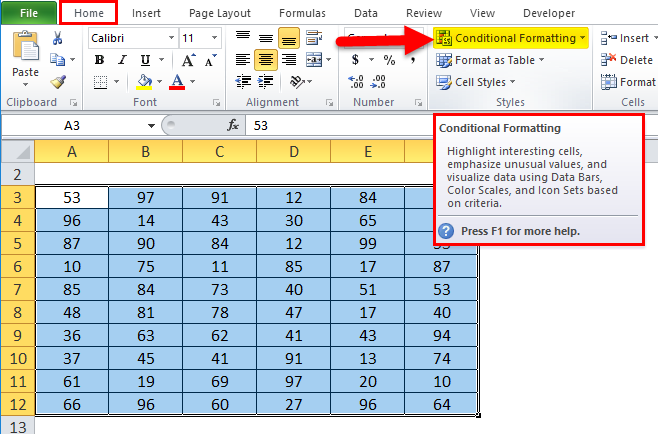Screen dimensions: 658x434
Task: Switch to the View tab
Action: click(x=482, y=13)
